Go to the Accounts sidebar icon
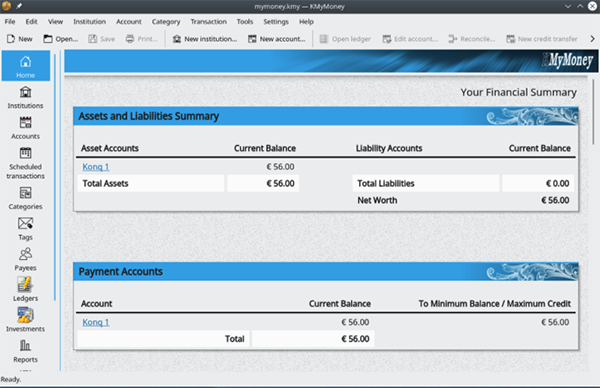The width and height of the screenshot is (600, 388). [x=25, y=128]
